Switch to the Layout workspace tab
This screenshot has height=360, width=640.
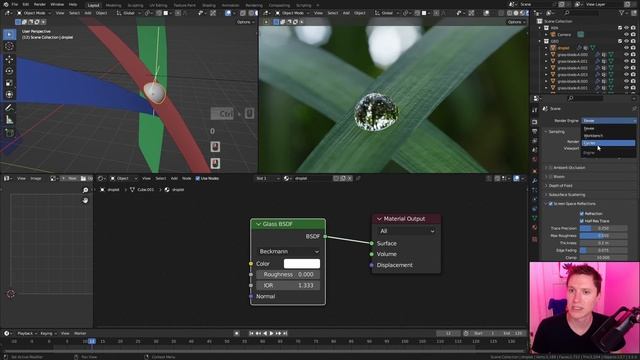(93, 5)
